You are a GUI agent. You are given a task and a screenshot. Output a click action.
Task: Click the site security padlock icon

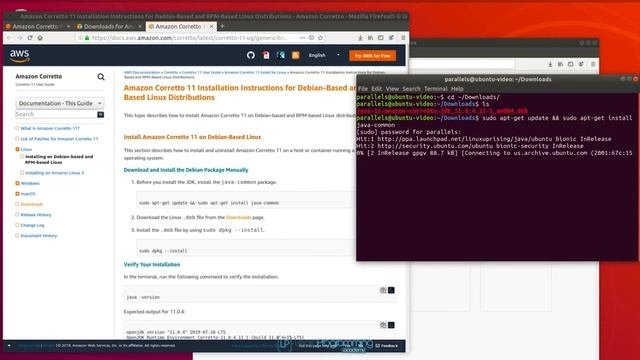point(87,38)
